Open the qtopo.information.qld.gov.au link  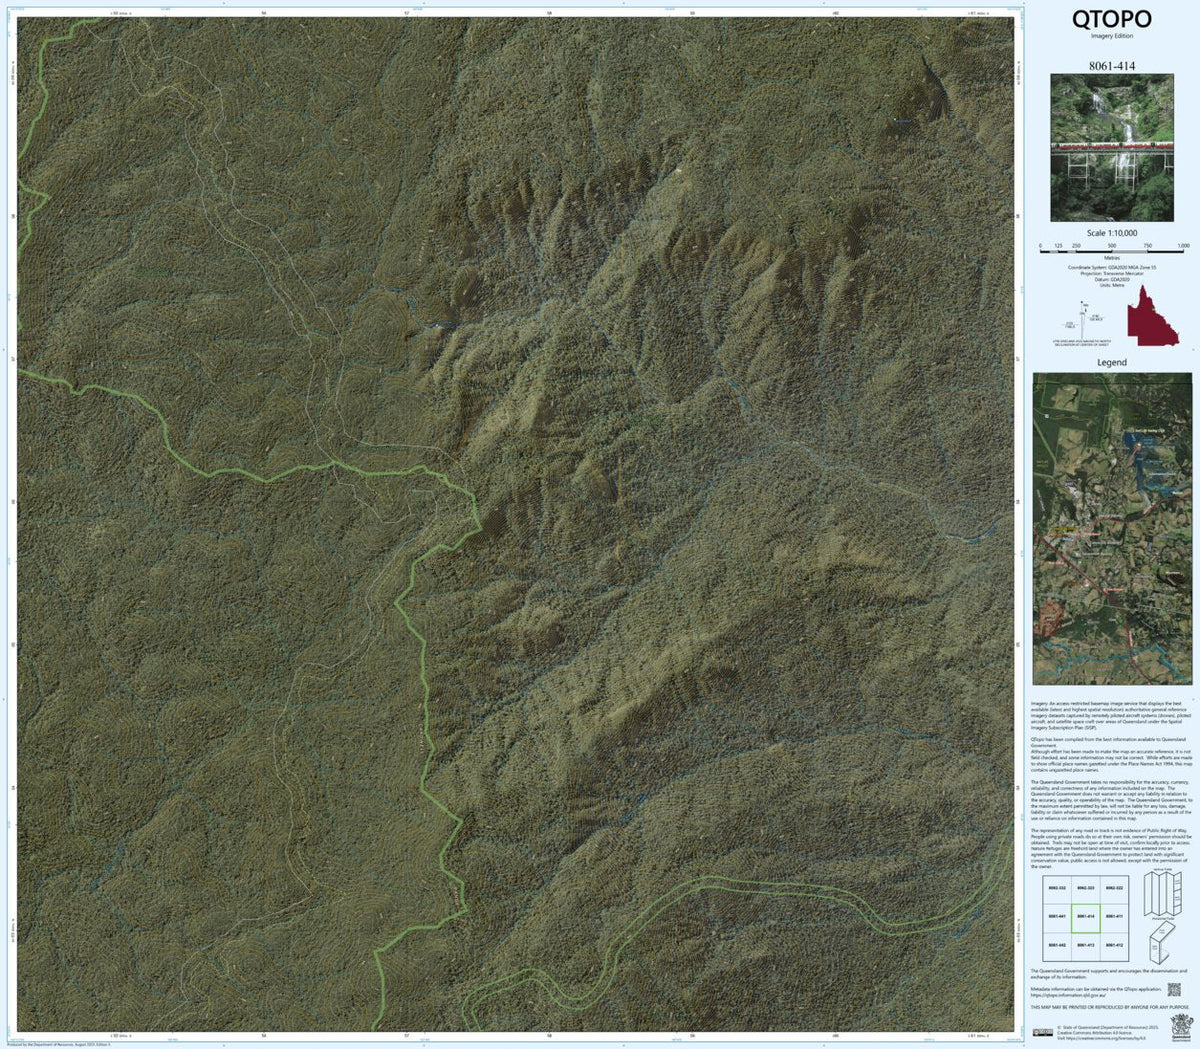click(x=1069, y=995)
